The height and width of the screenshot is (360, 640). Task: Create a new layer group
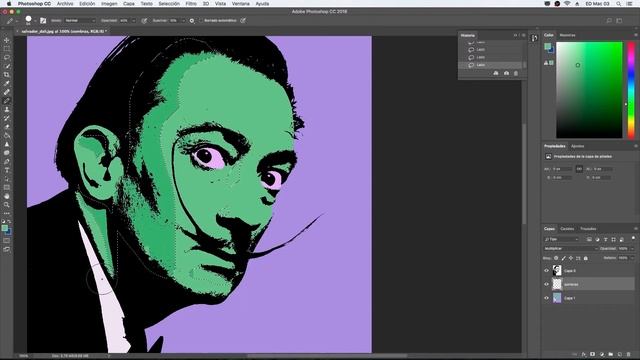[x=611, y=354]
